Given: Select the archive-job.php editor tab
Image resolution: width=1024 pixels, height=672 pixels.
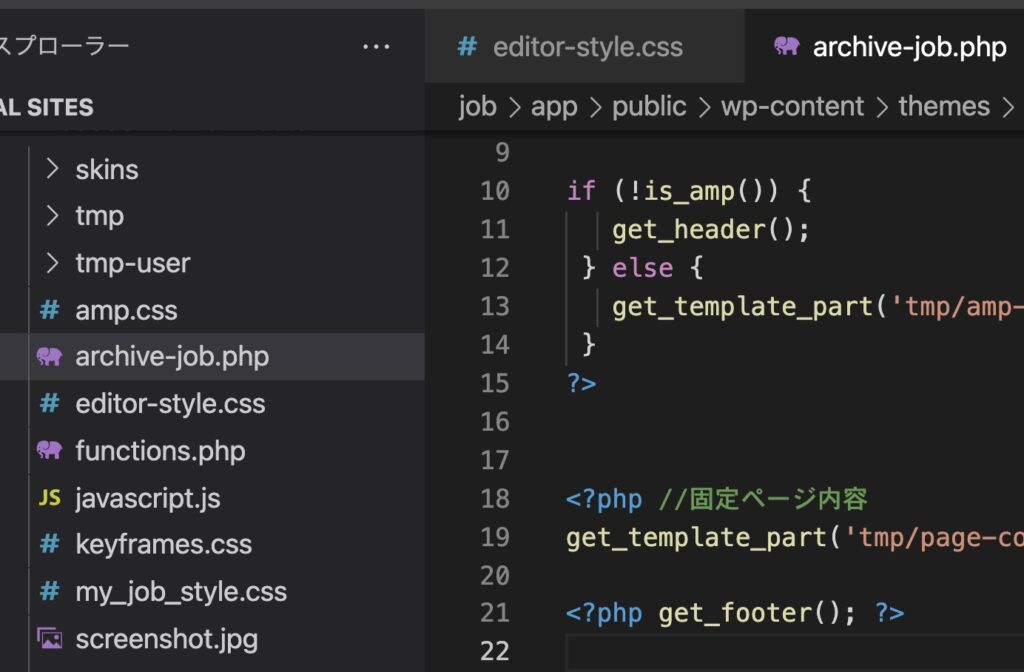Looking at the screenshot, I should (908, 47).
